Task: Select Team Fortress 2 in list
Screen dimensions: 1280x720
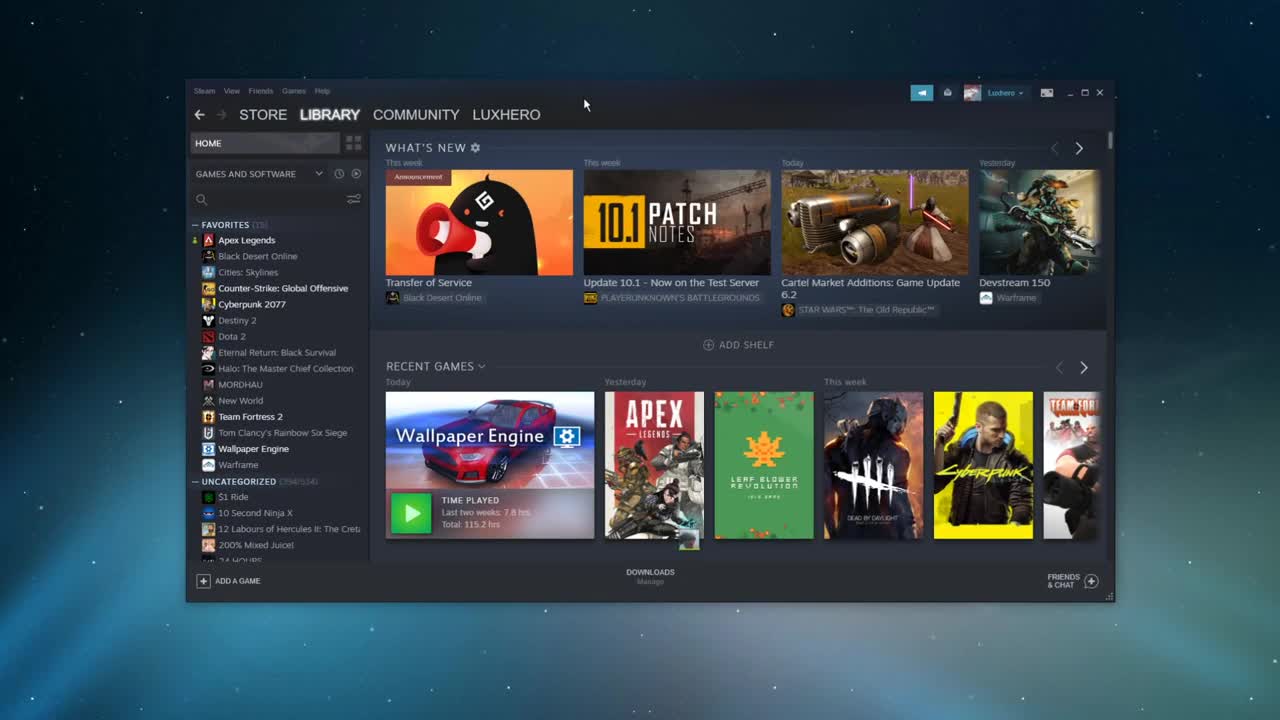Action: [x=250, y=417]
